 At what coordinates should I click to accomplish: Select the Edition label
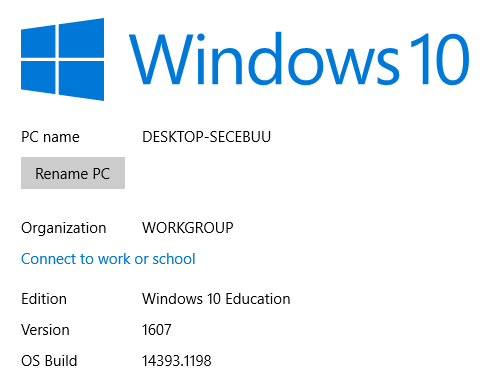coord(44,299)
